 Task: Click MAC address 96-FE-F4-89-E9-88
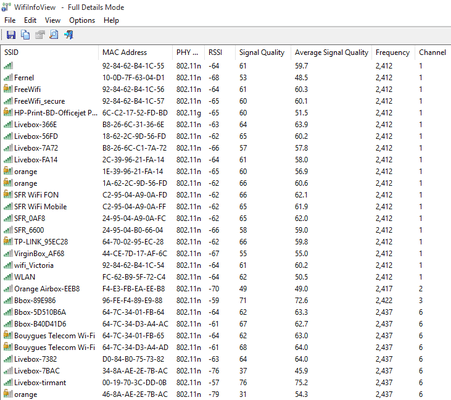132,300
